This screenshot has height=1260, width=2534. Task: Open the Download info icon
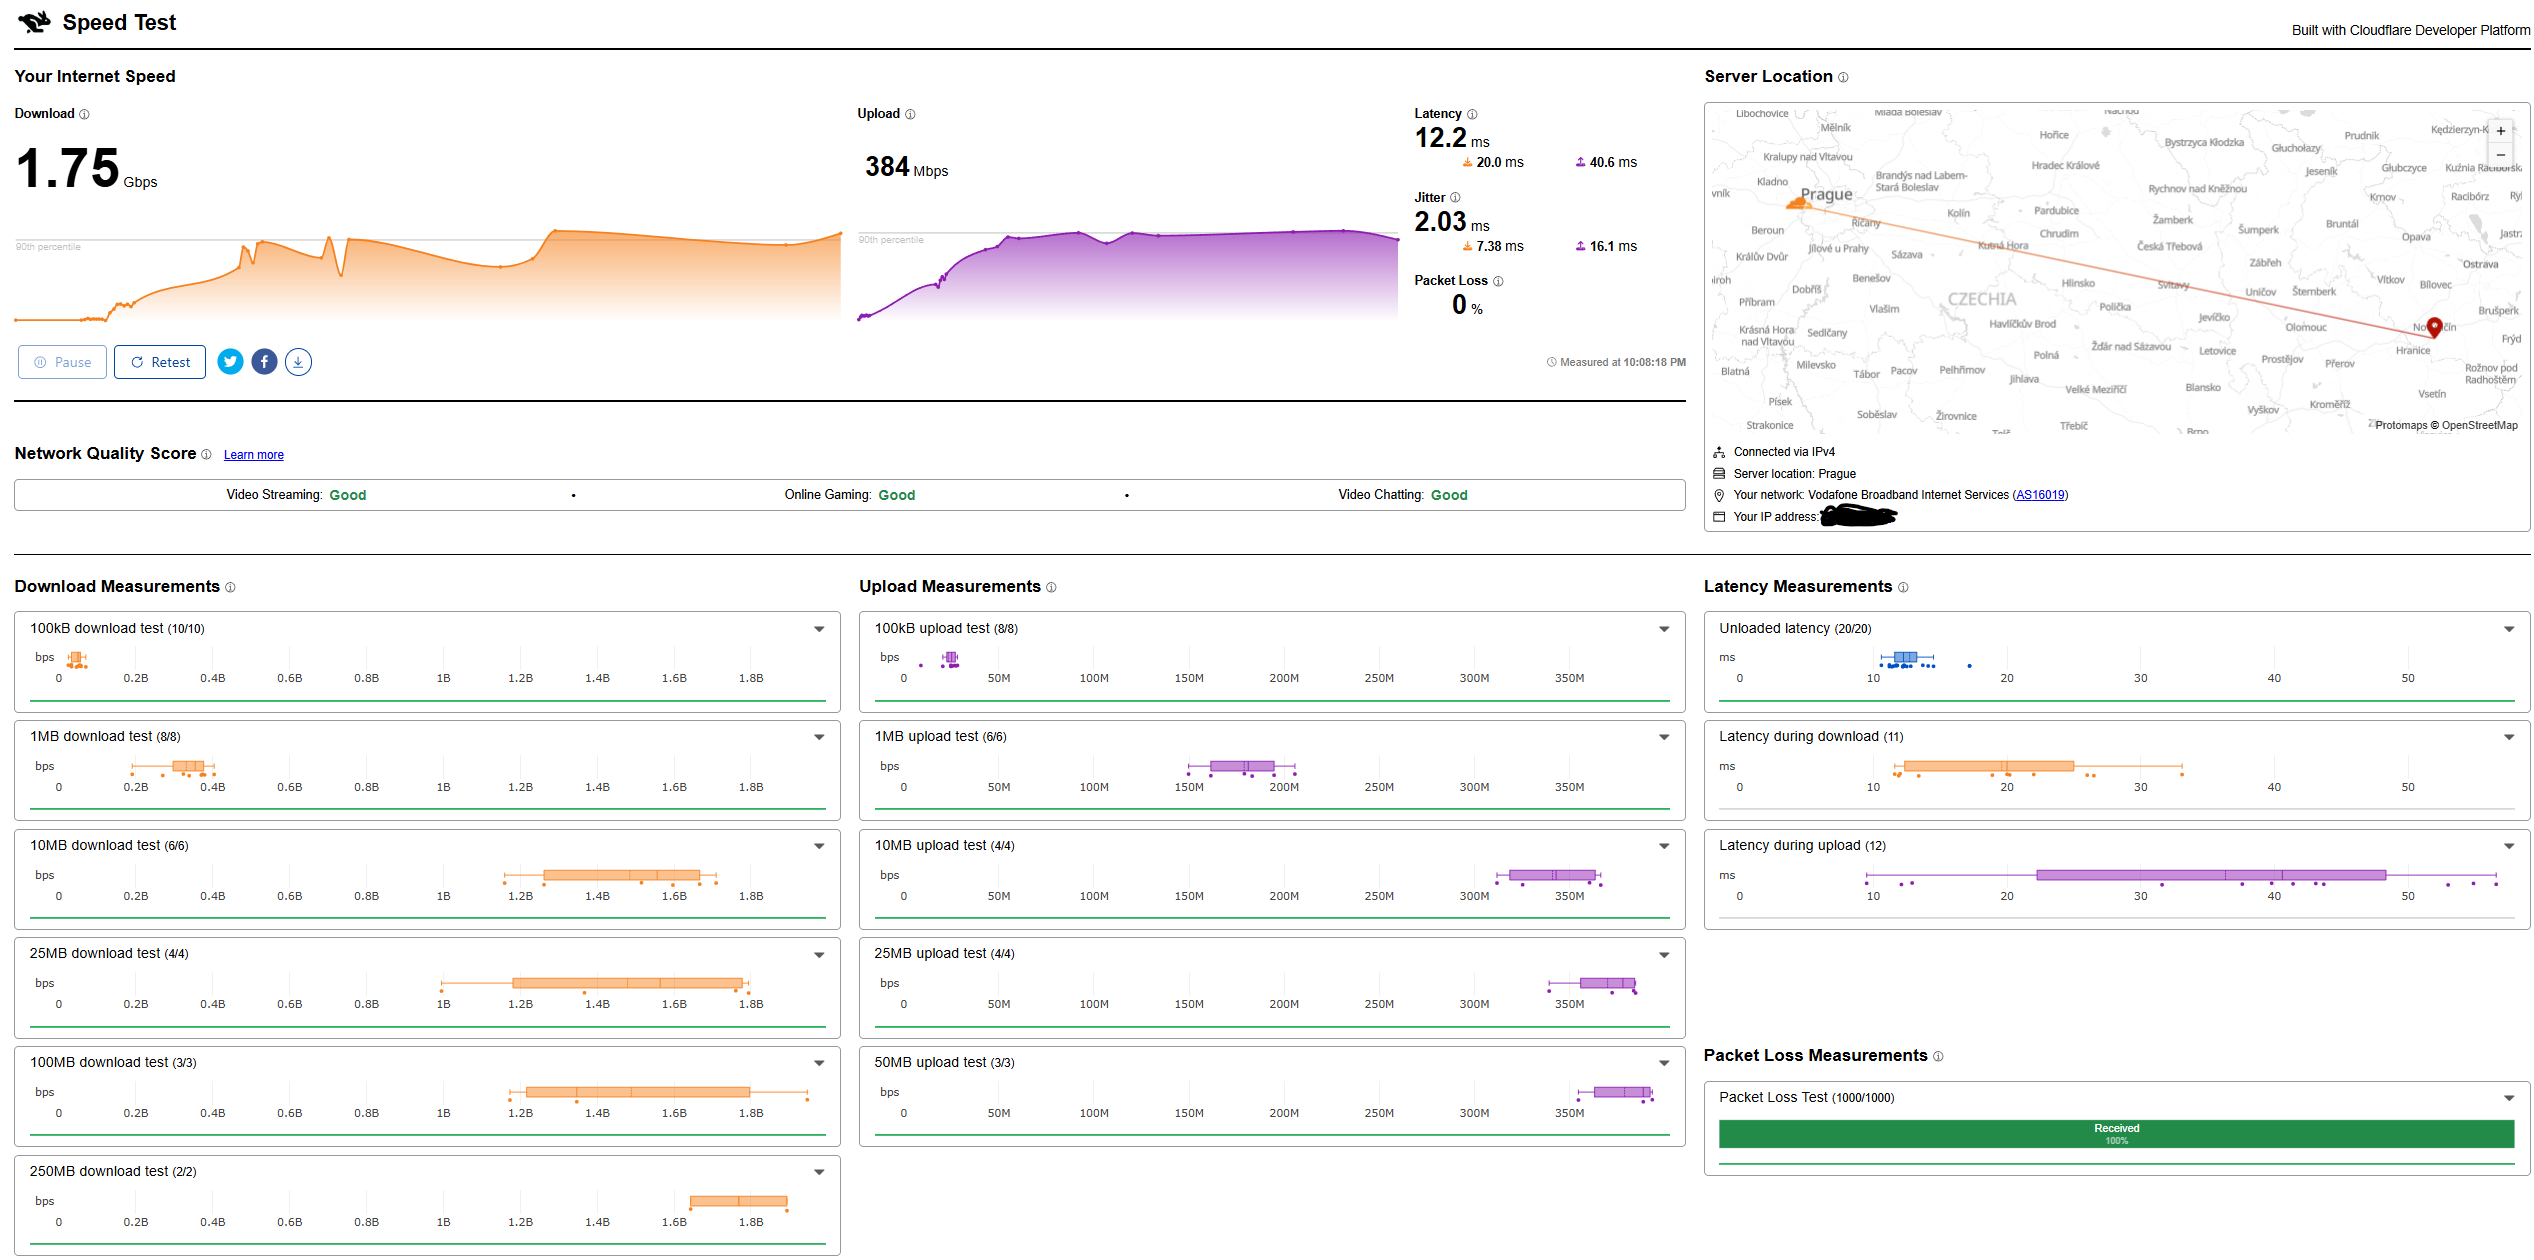(84, 114)
